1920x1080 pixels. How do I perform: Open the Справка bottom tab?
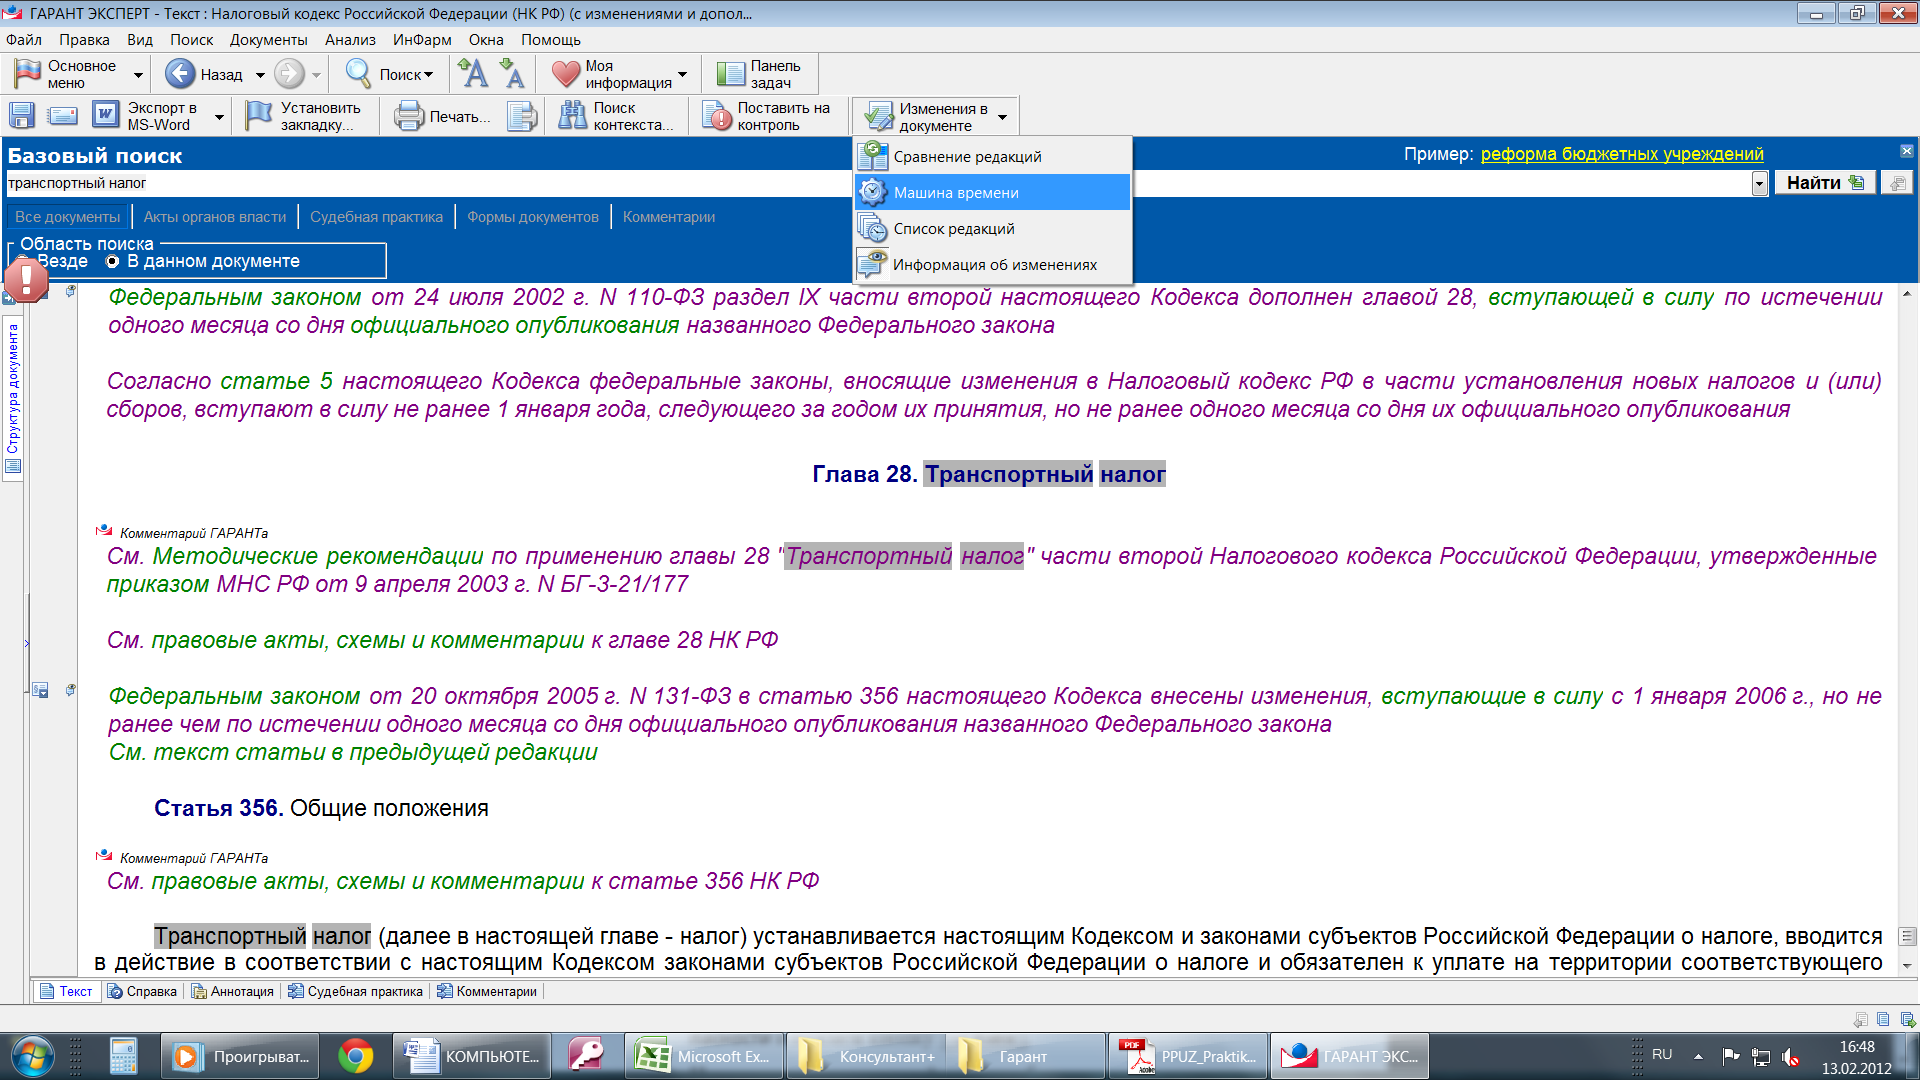click(x=142, y=991)
